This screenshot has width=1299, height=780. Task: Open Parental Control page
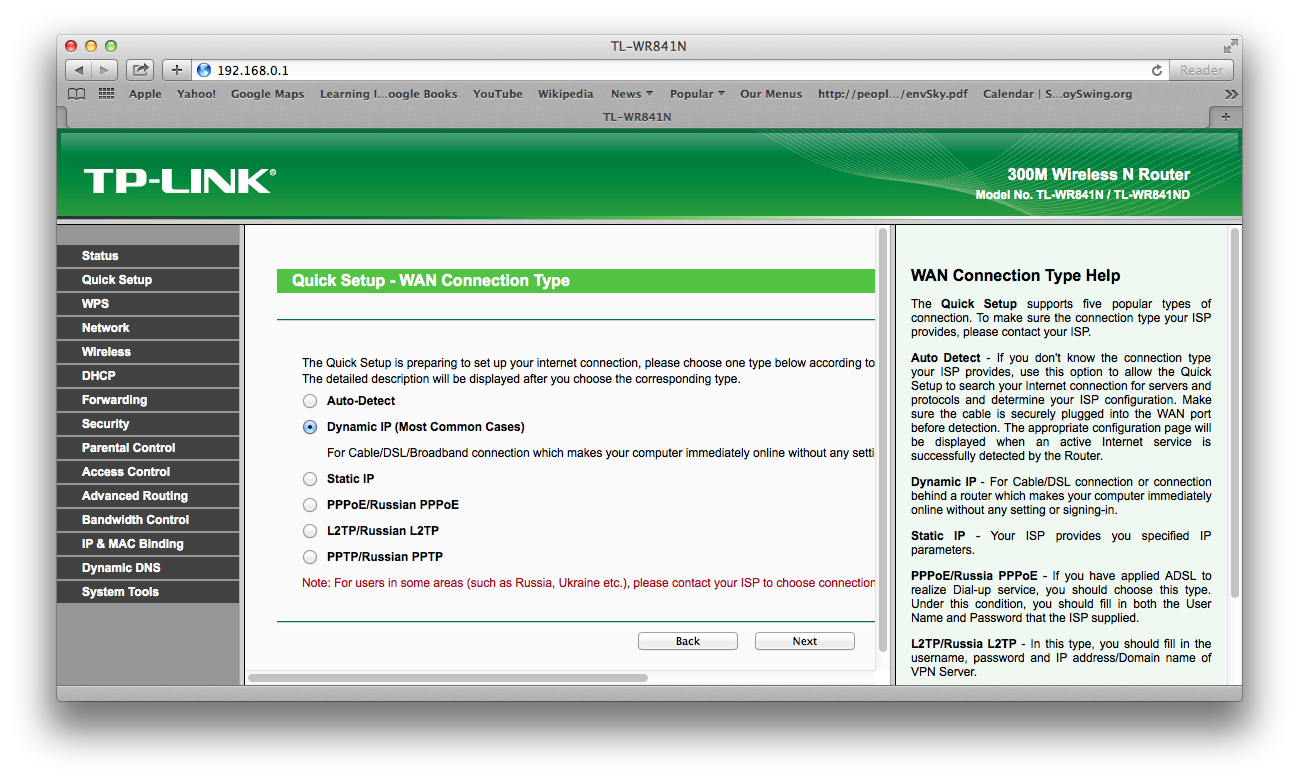point(148,448)
